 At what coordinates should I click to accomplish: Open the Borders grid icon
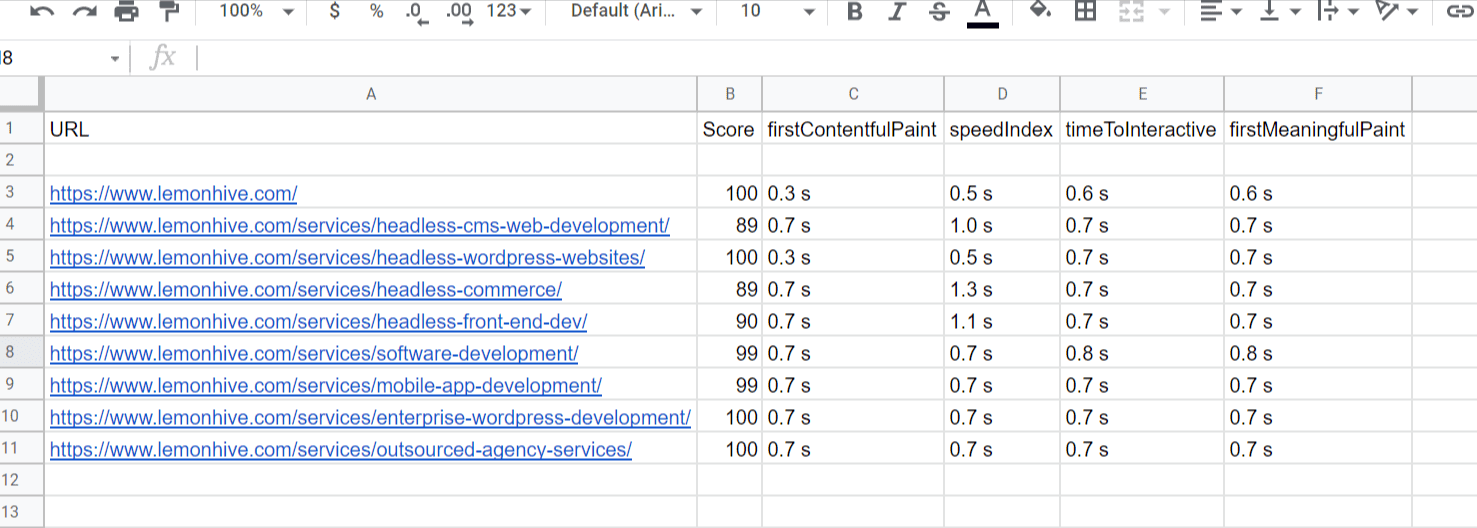1085,11
